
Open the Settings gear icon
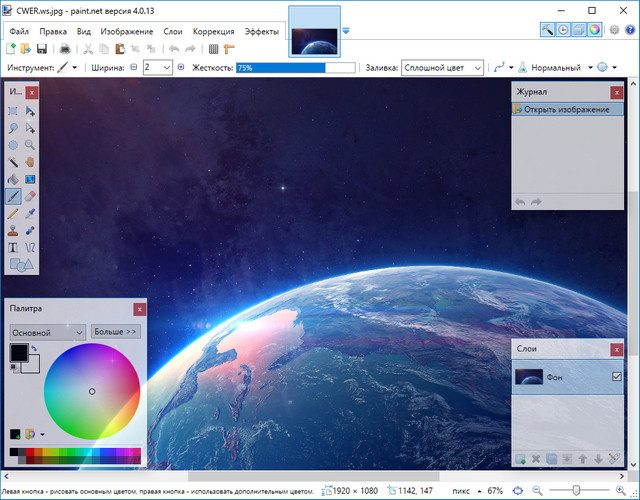(614, 30)
